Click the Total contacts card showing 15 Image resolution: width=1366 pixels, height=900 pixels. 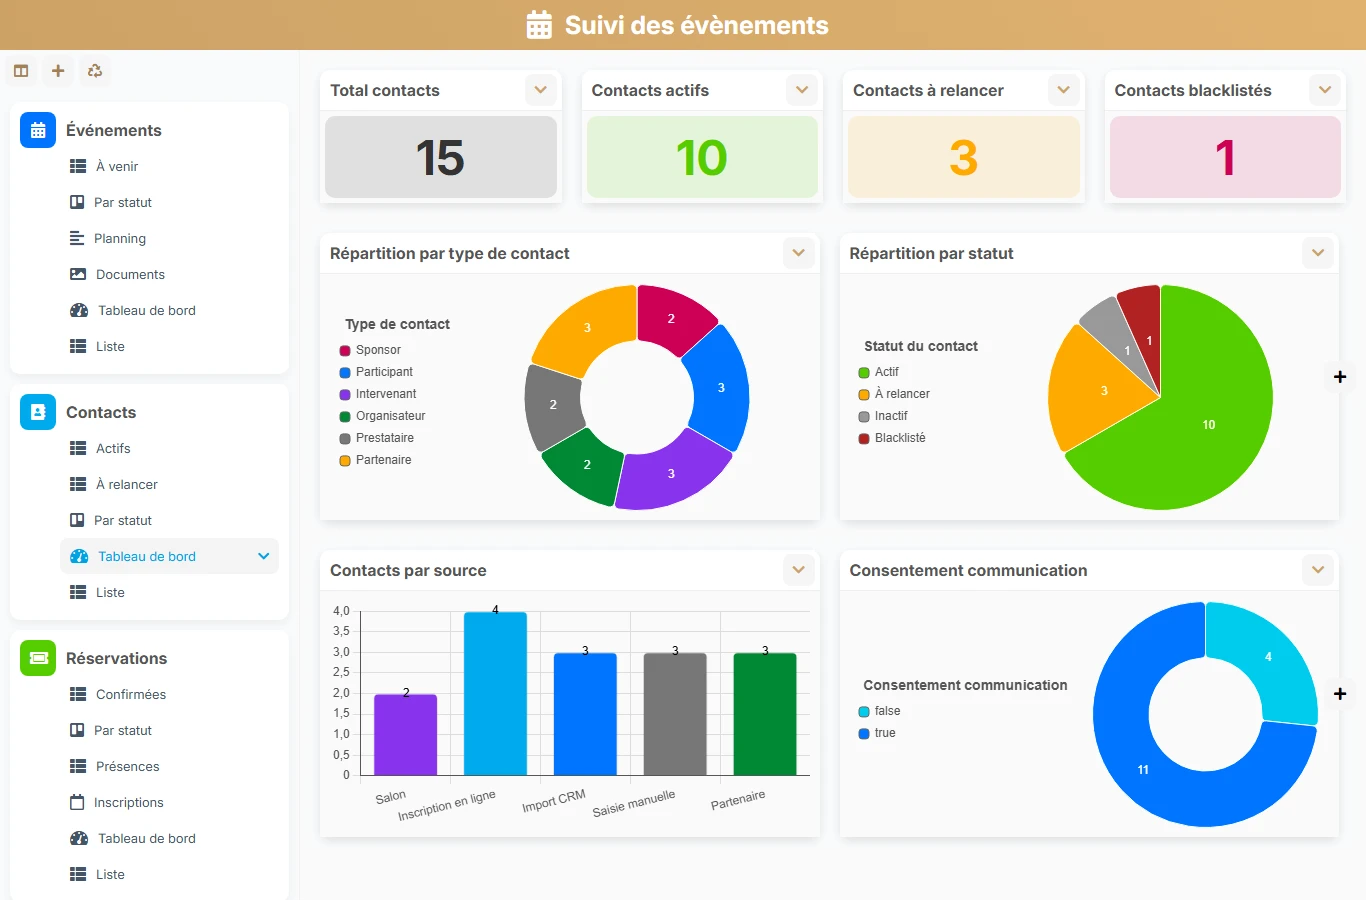point(441,157)
